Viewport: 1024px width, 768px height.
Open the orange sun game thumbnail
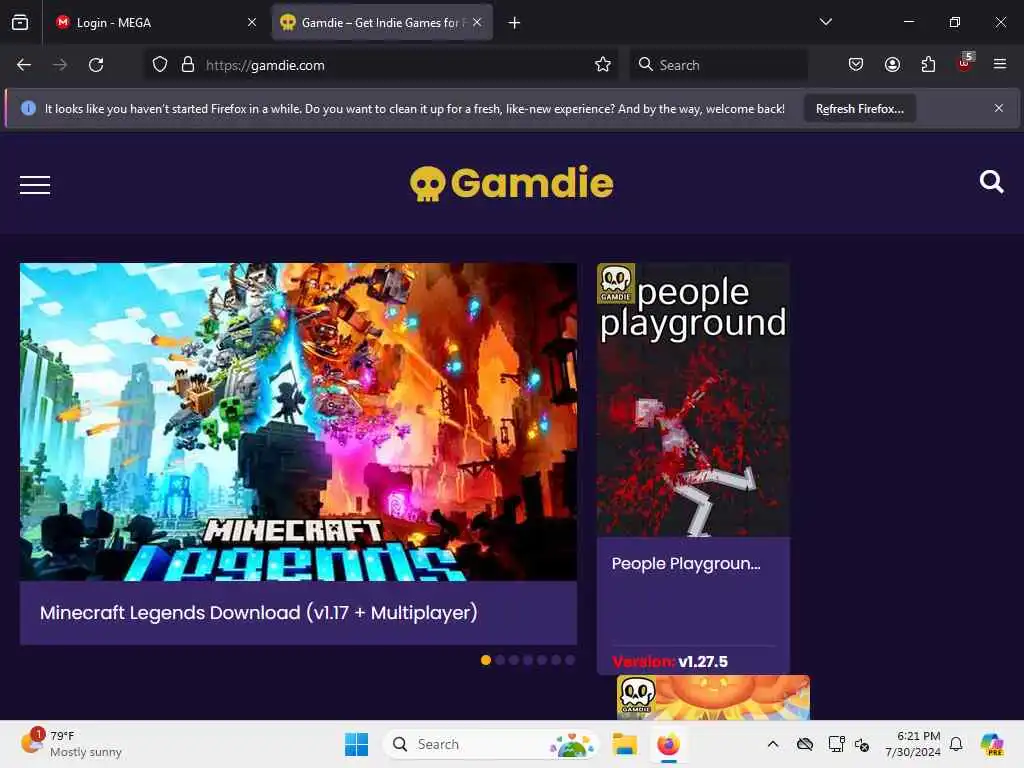point(713,697)
